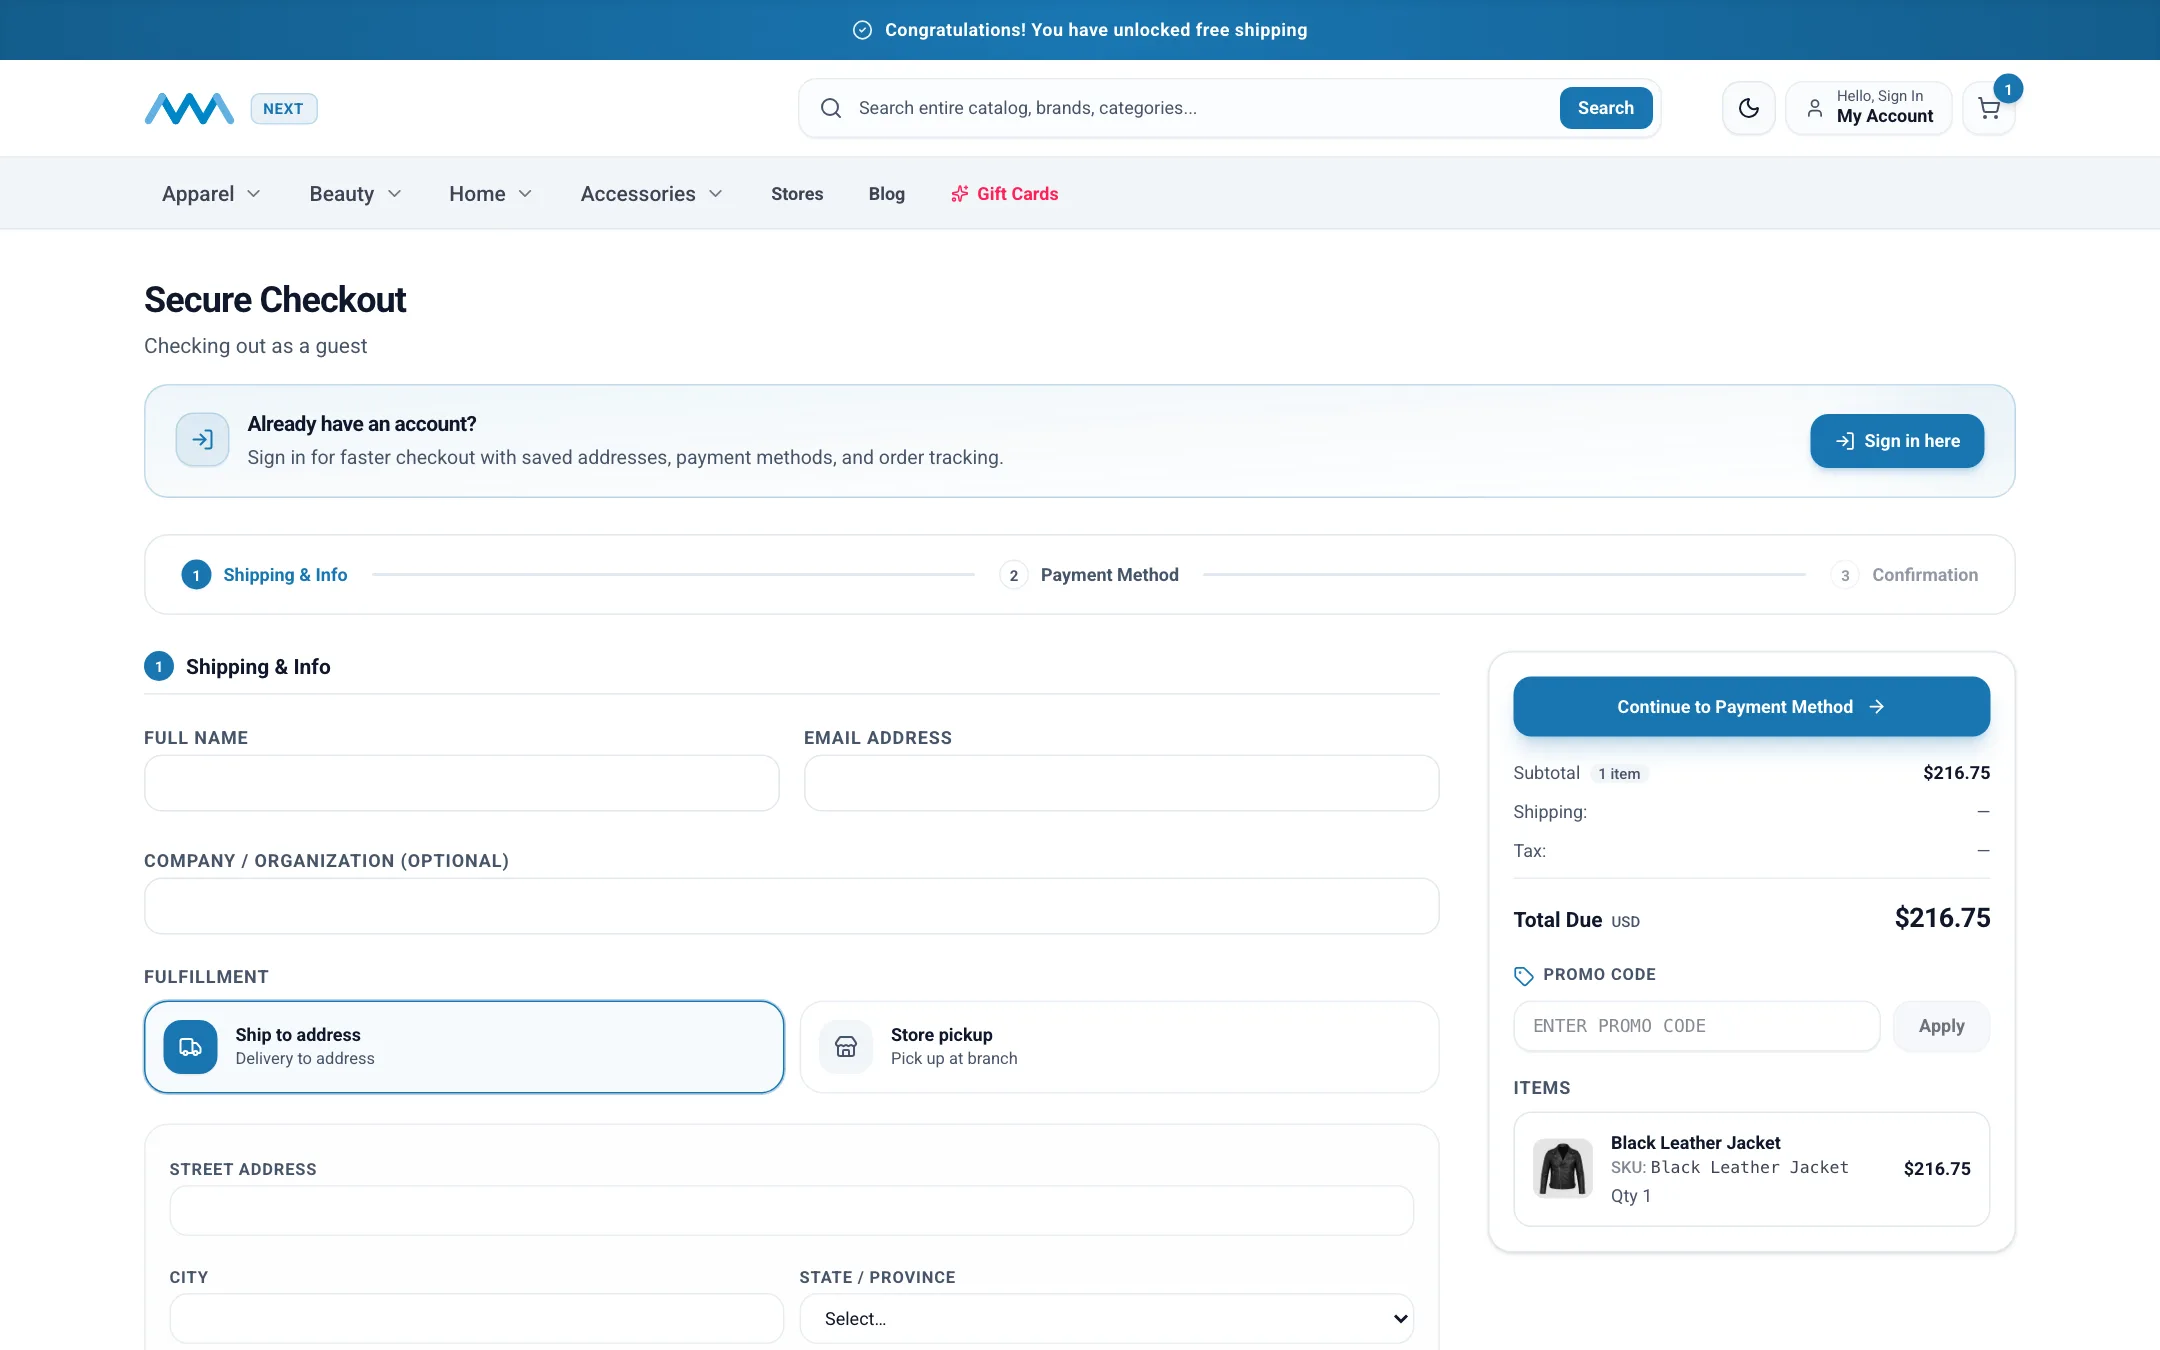2160x1350 pixels.
Task: Focus the City field
Action: coord(477,1318)
